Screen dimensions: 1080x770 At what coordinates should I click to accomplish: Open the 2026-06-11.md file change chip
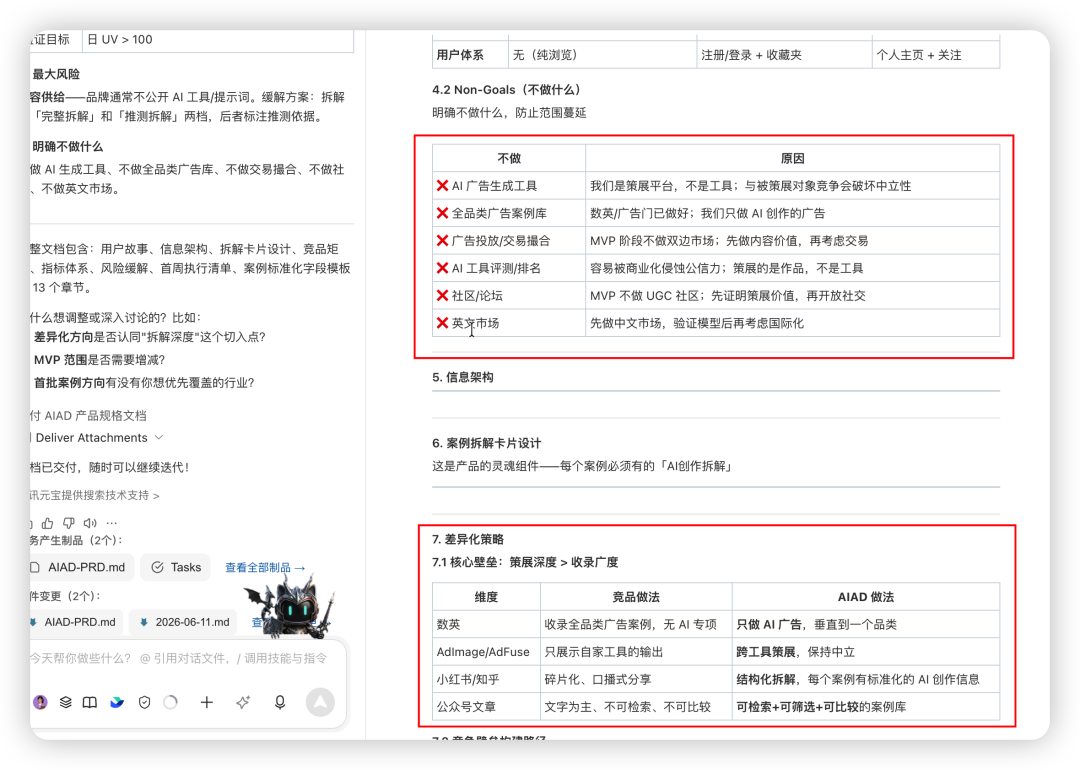click(x=184, y=622)
